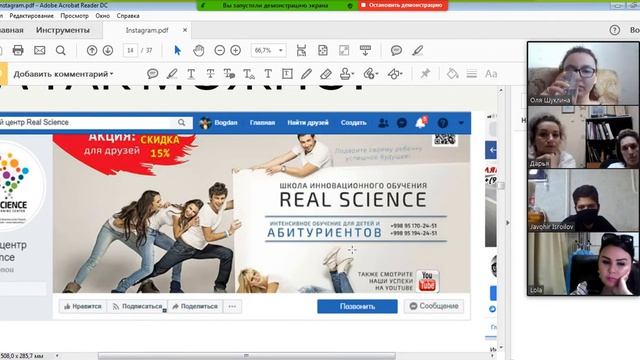This screenshot has width=640, height=360.
Task: Choose the add text comment tool
Action: tap(268, 73)
